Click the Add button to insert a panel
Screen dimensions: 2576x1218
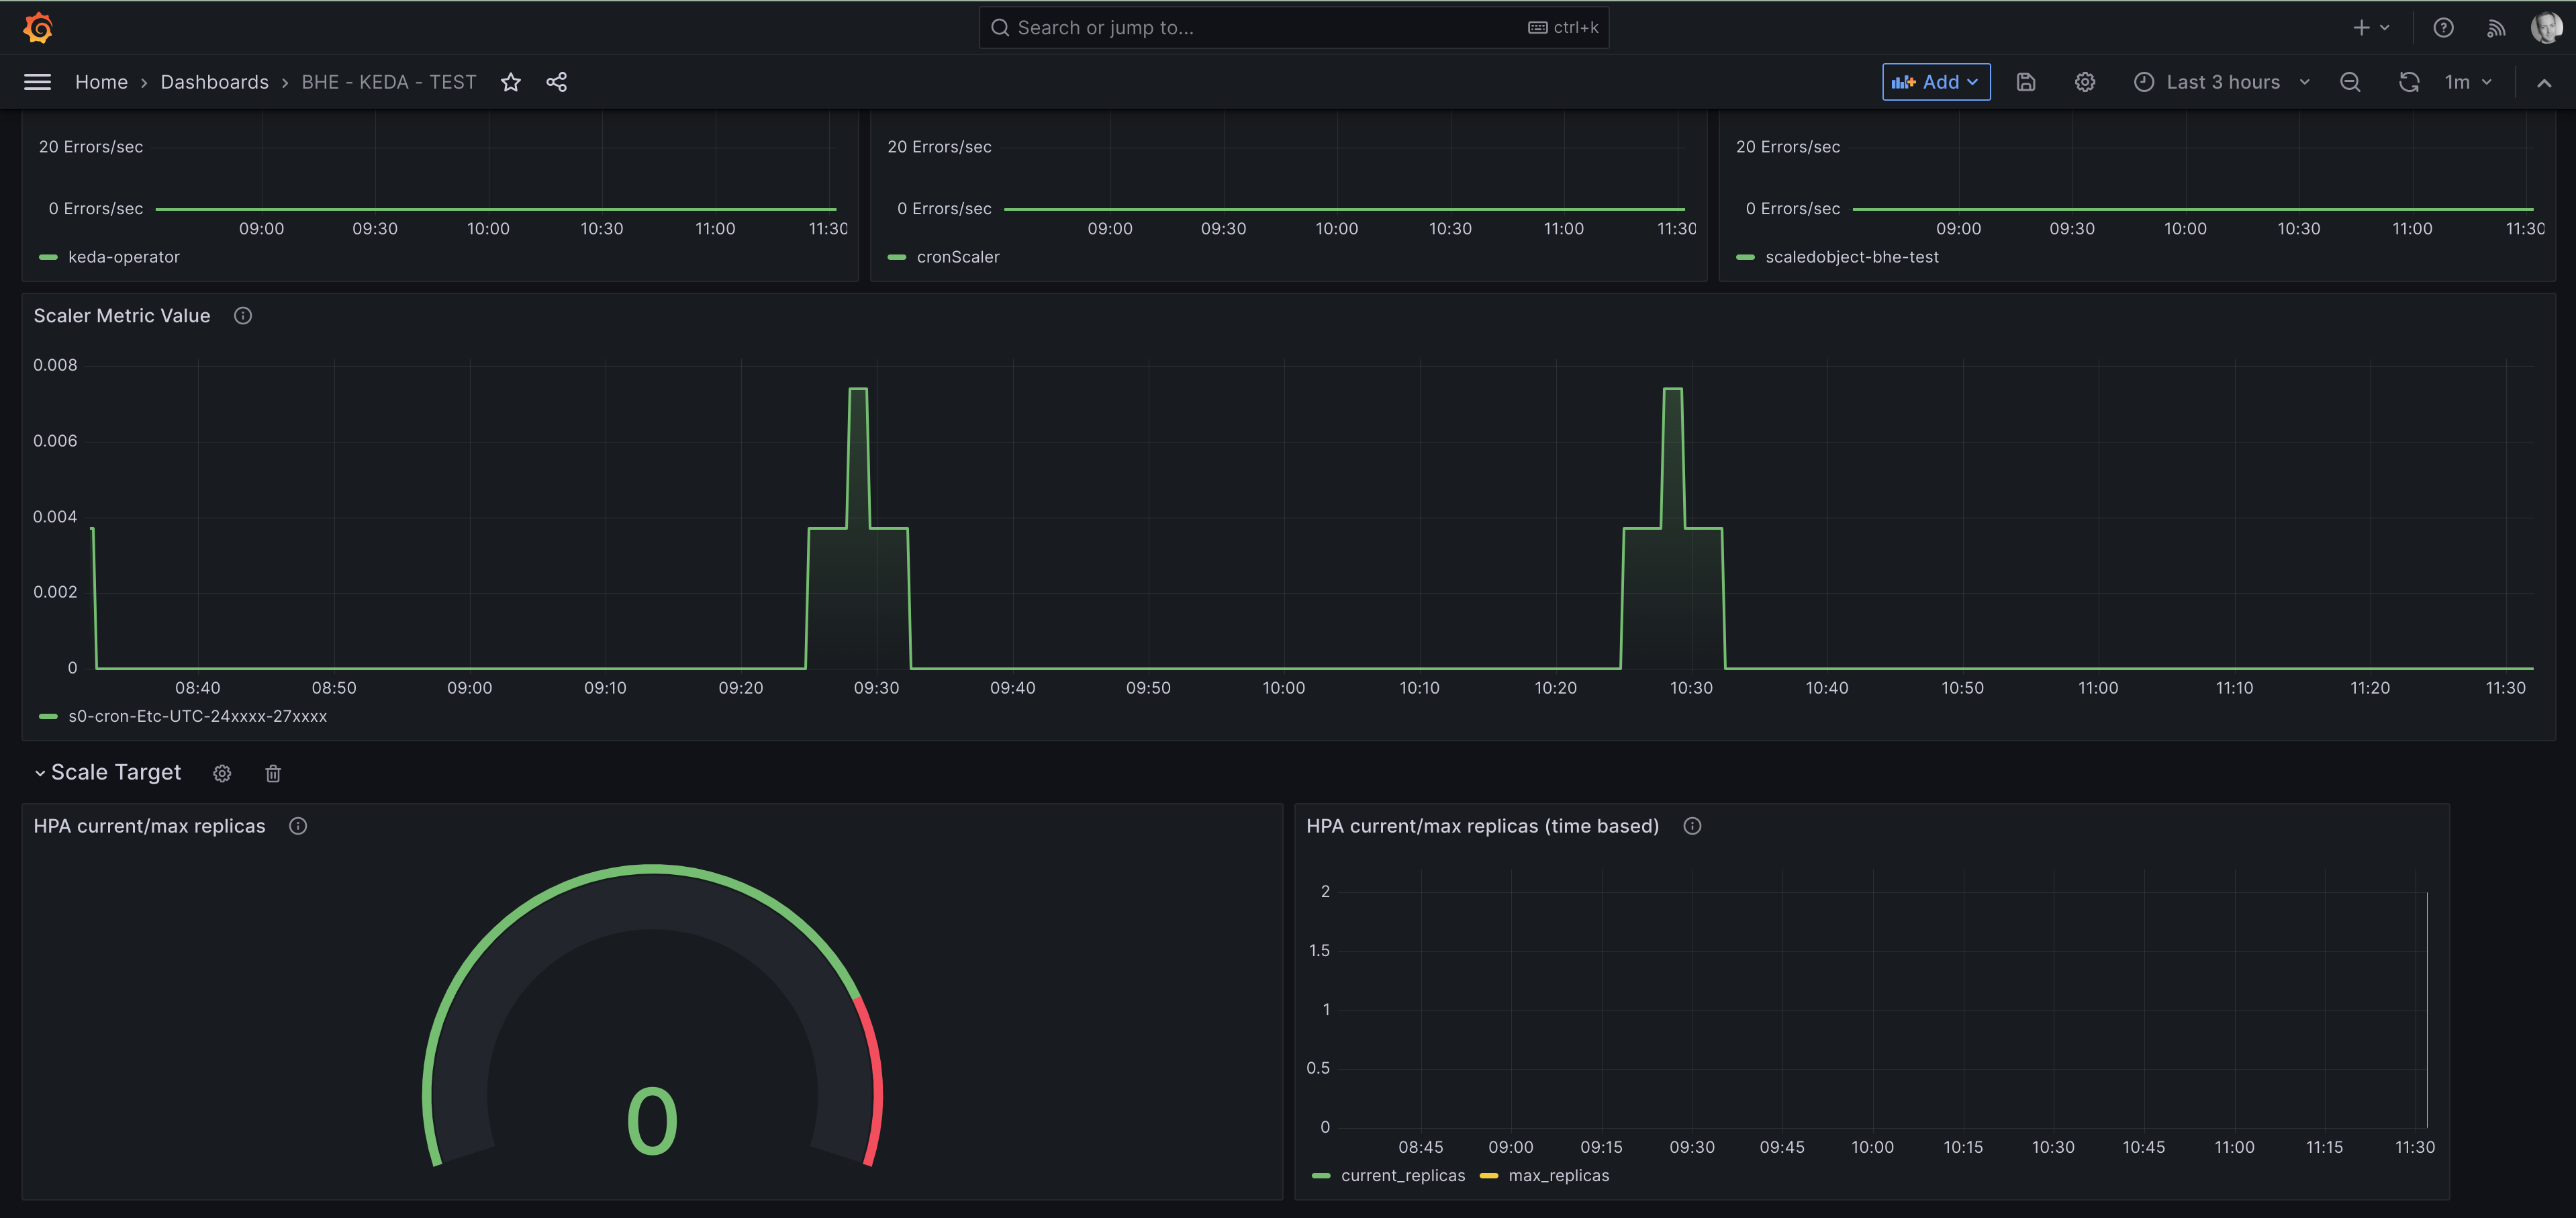[x=1935, y=82]
